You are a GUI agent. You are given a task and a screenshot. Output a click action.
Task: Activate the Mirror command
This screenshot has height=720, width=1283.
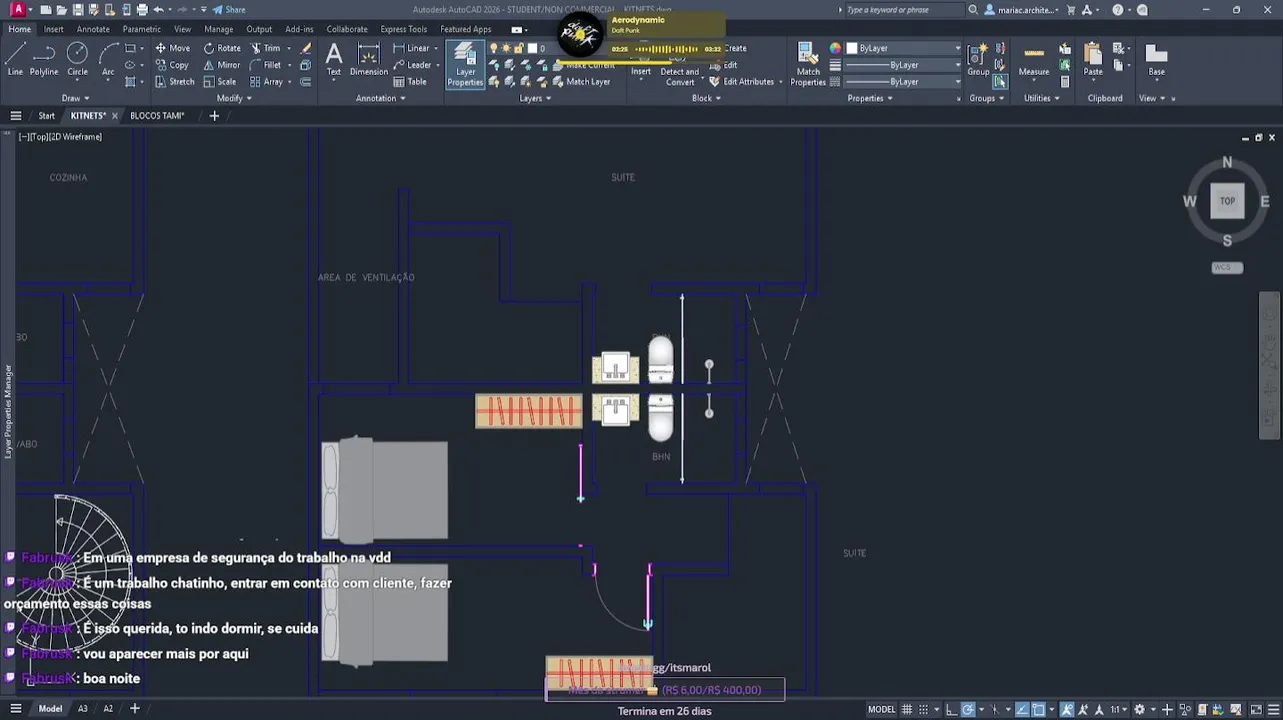point(222,65)
